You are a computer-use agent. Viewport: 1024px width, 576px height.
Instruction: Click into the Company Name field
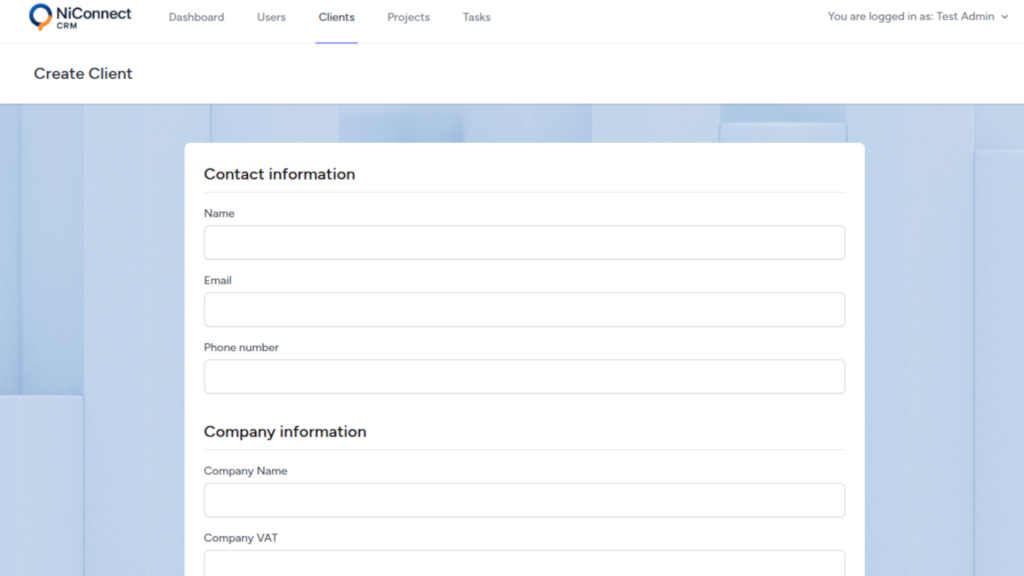[524, 500]
